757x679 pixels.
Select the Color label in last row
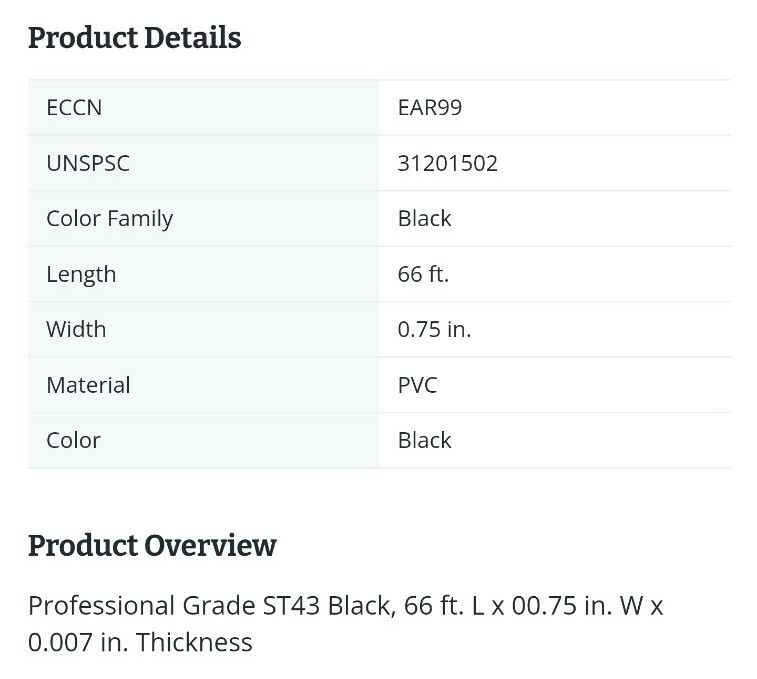click(73, 440)
